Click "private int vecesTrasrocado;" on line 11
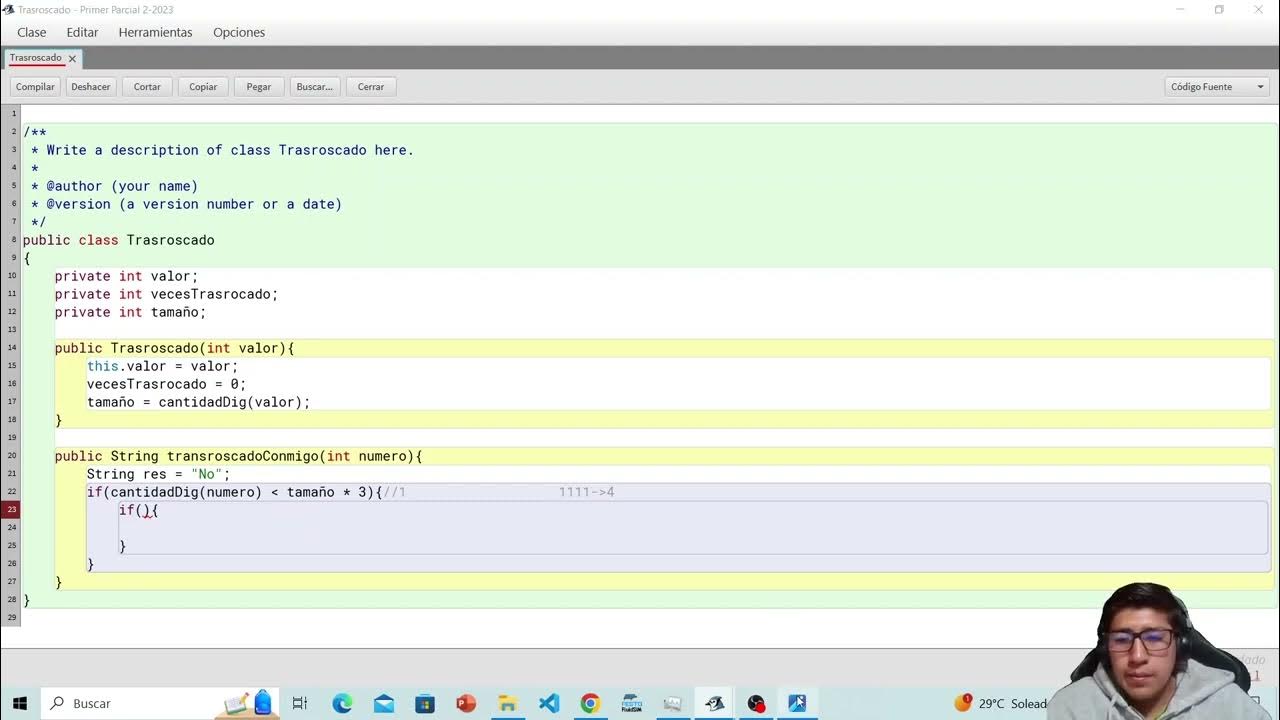The width and height of the screenshot is (1280, 720). coord(166,294)
